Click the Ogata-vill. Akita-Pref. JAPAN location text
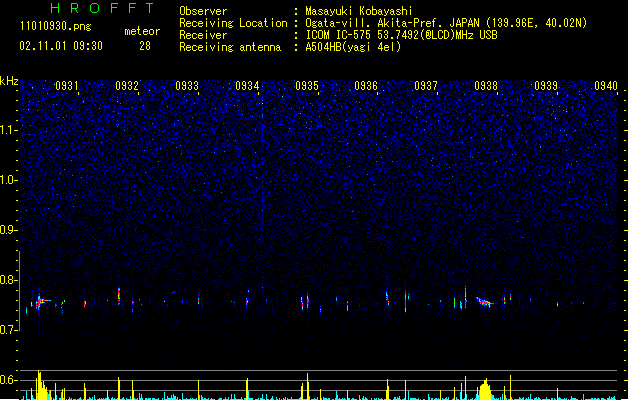Screen dimensions: 629x400 click(446, 23)
